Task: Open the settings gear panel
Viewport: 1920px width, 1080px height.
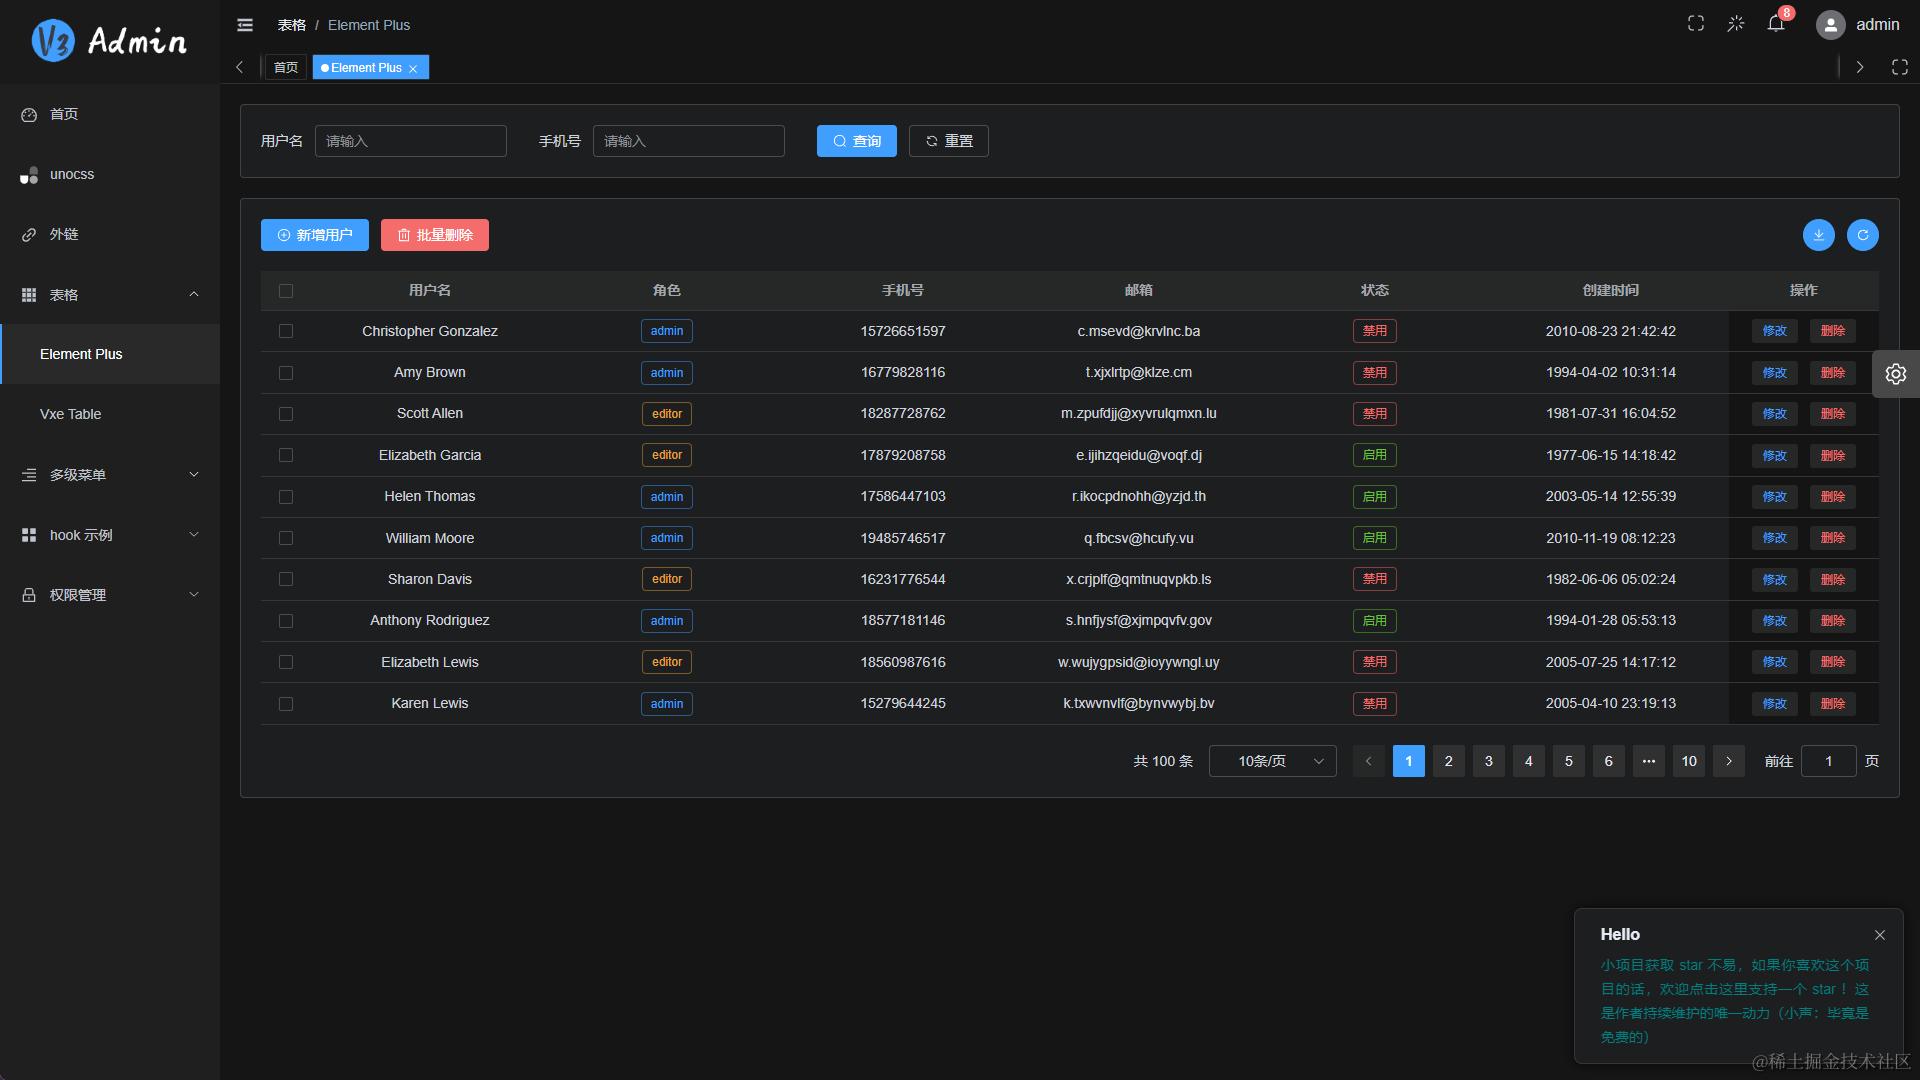Action: (1895, 374)
